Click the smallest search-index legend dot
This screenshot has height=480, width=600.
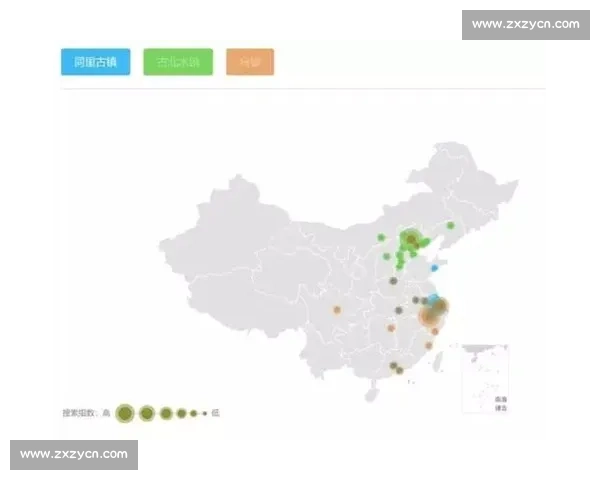point(205,413)
